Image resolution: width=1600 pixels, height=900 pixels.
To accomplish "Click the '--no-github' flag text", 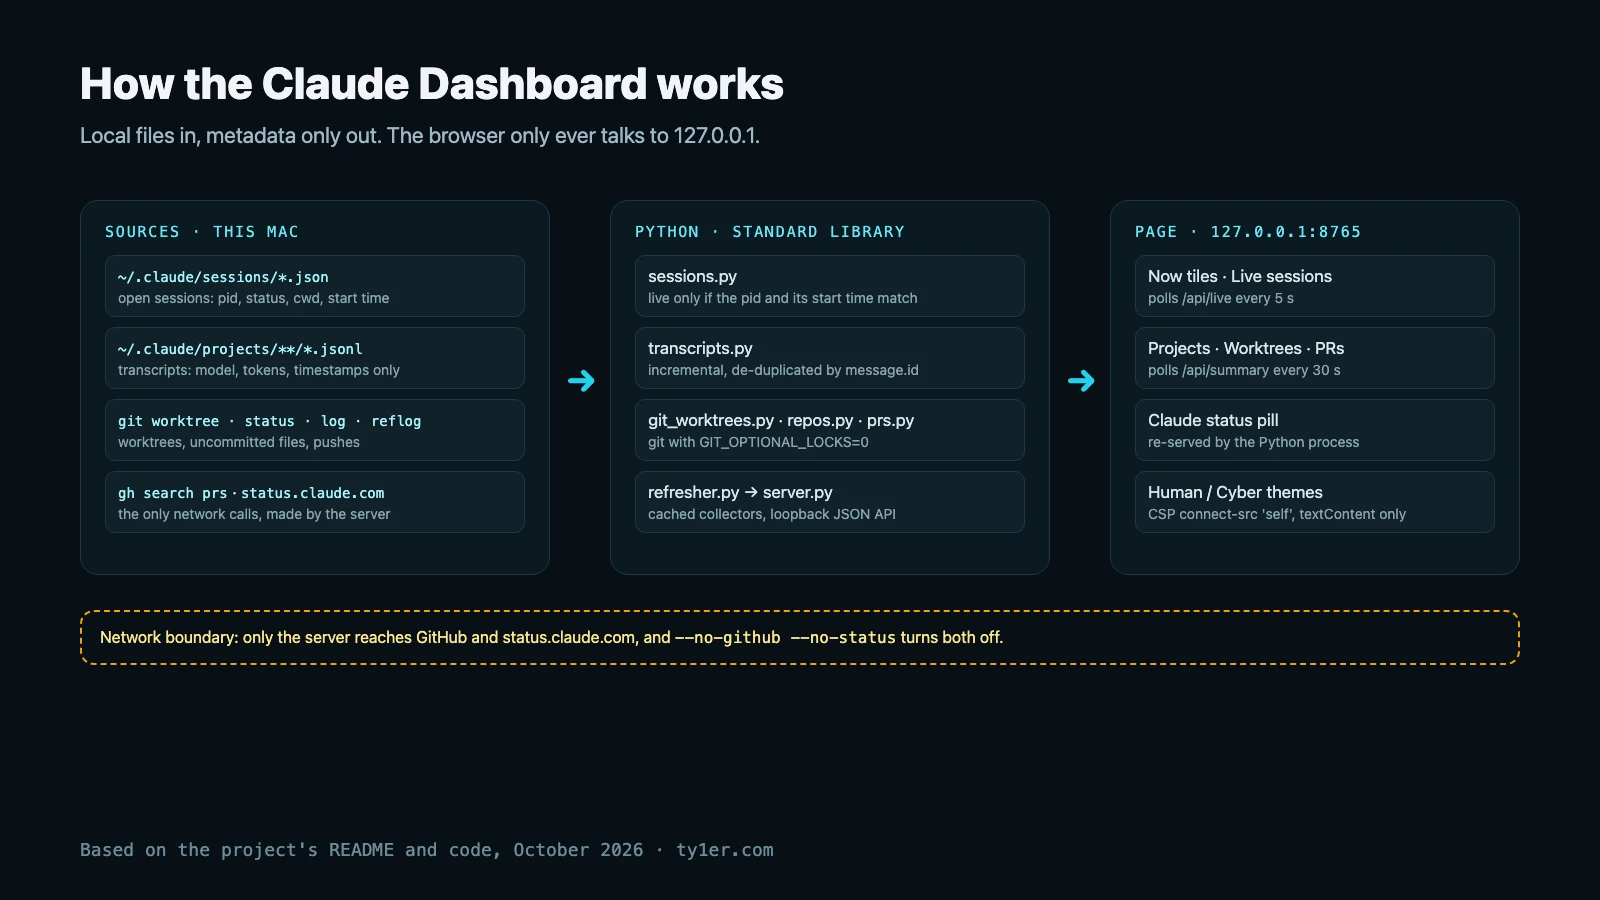I will point(728,638).
